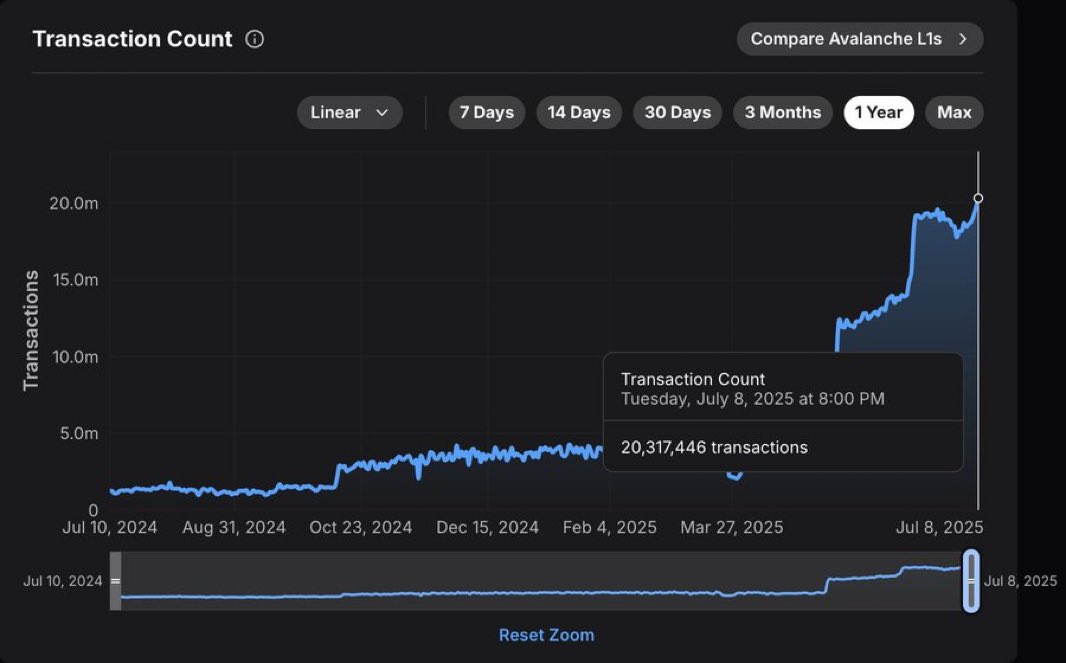Expand the Linear selector chevron
This screenshot has height=663, width=1066.
381,113
